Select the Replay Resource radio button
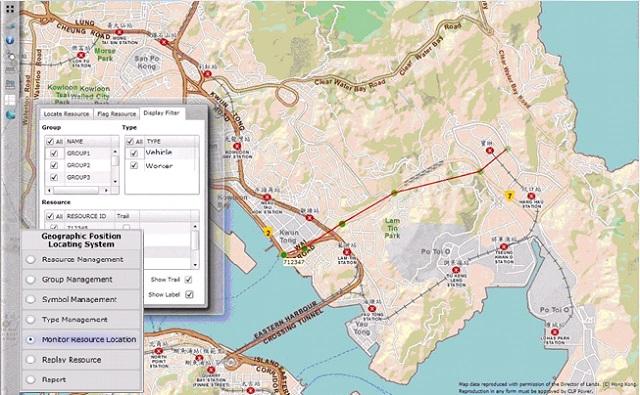 click(31, 359)
